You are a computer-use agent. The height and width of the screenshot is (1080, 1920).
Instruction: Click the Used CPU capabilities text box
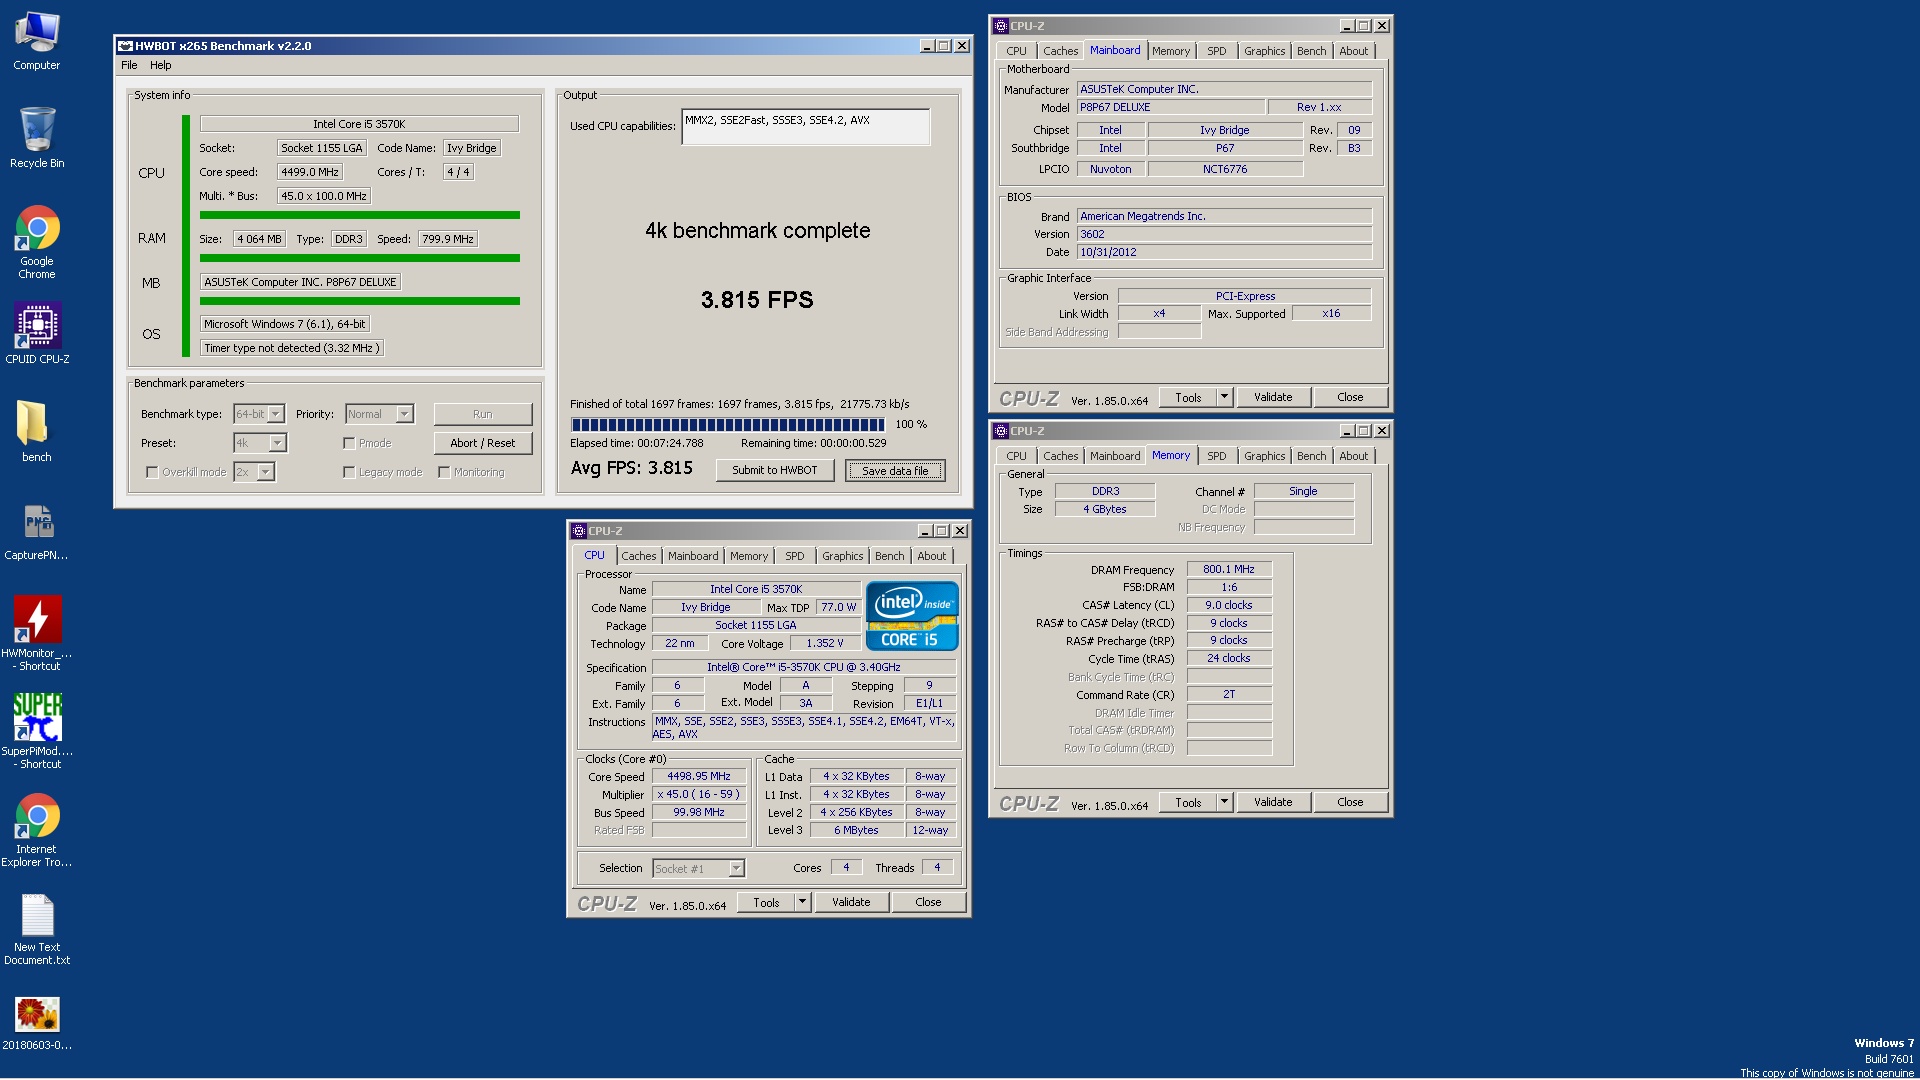tap(806, 127)
